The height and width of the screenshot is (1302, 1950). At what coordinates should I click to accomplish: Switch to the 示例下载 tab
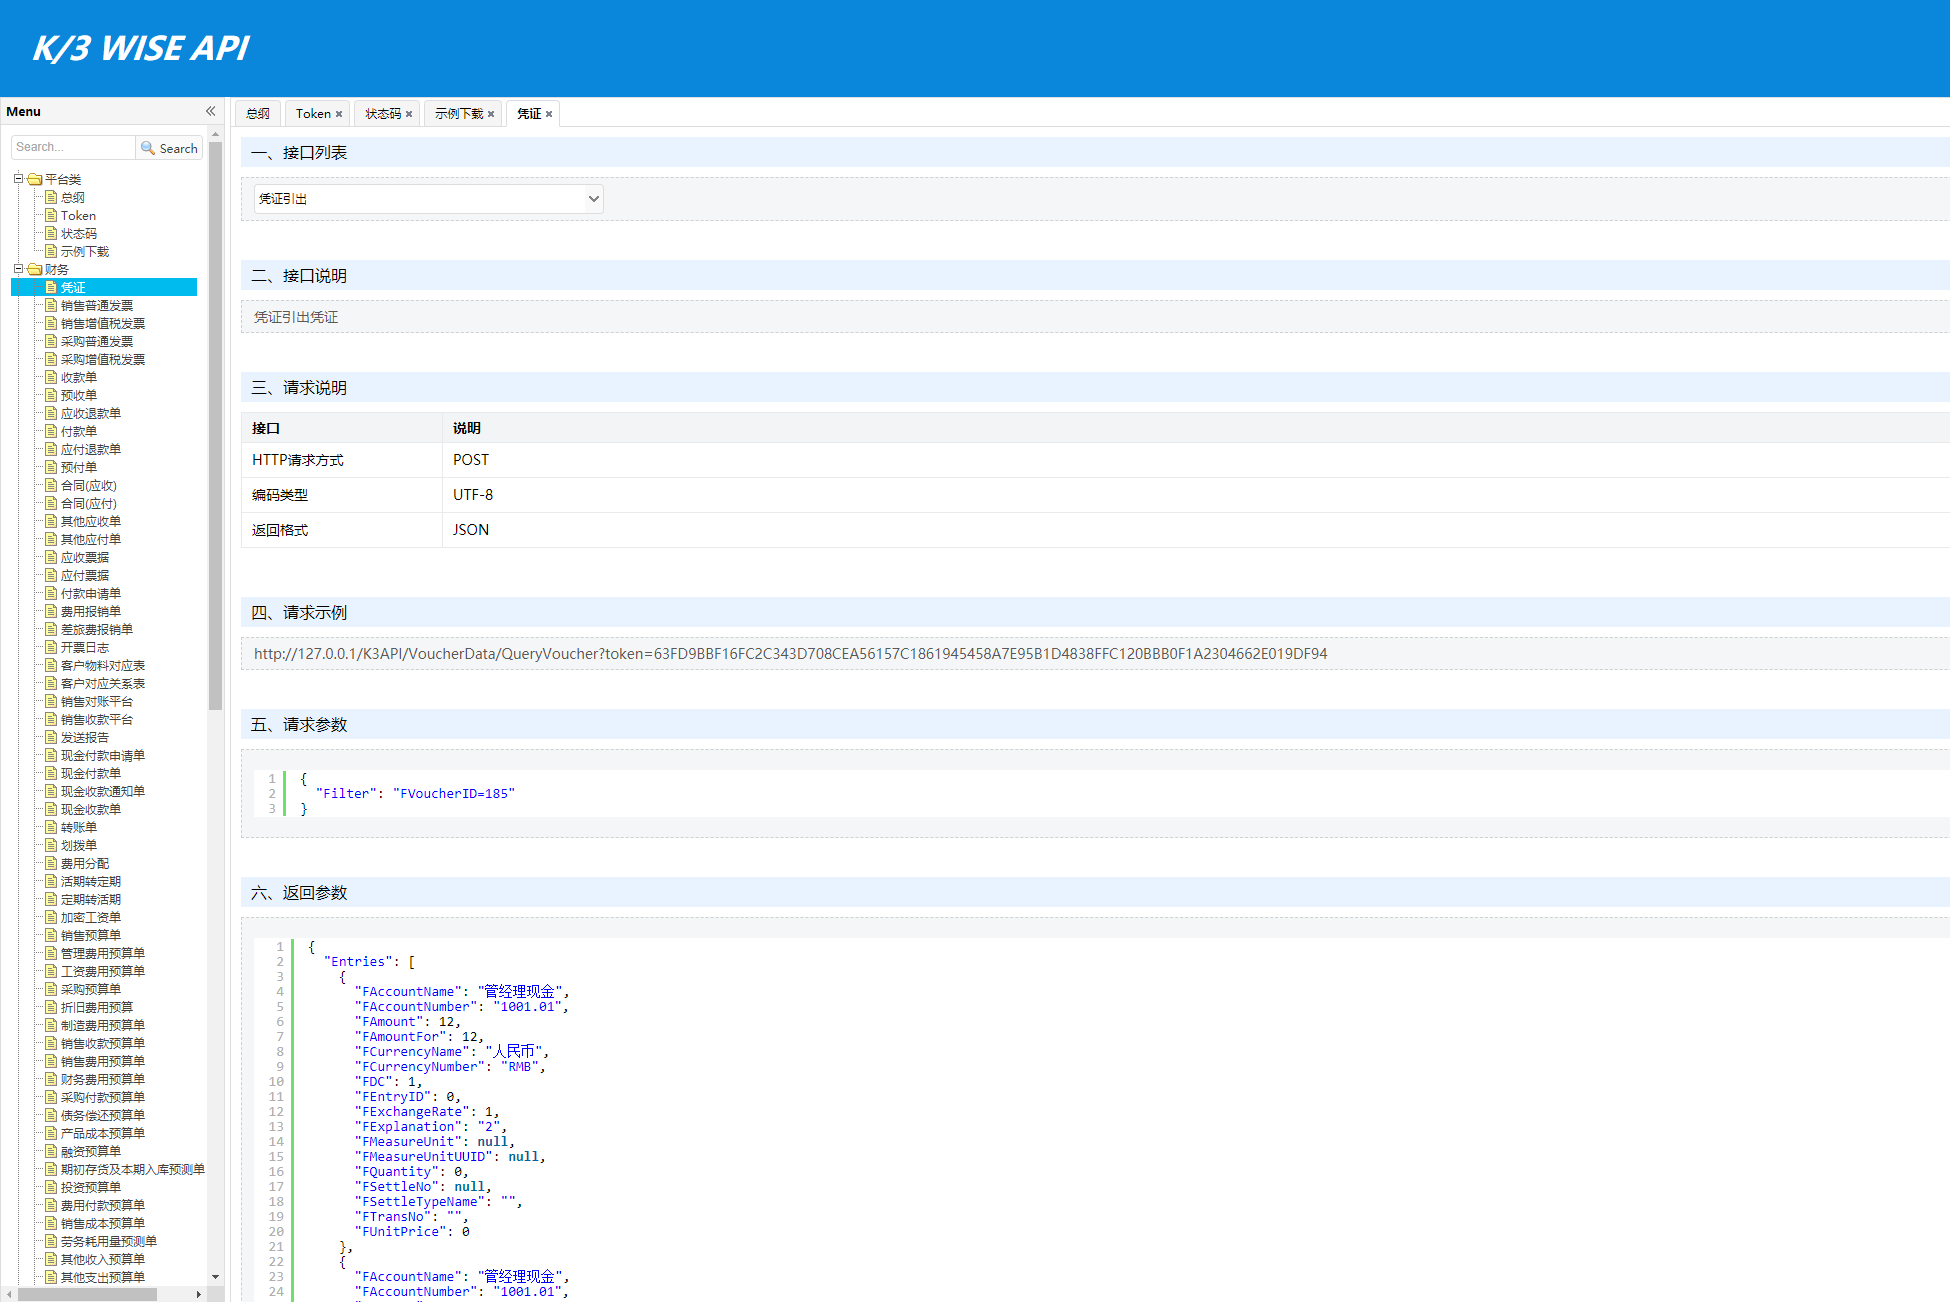459,114
